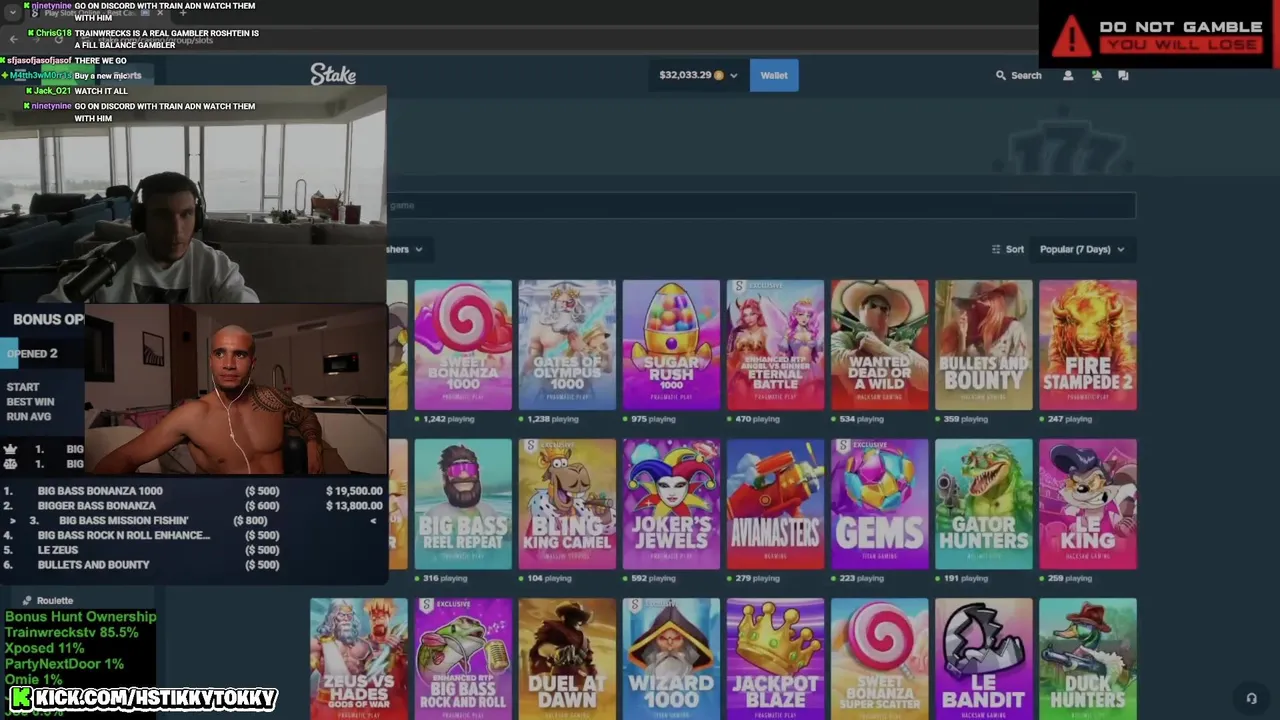Open Bling King Camel game
This screenshot has height=720, width=1280.
(567, 504)
